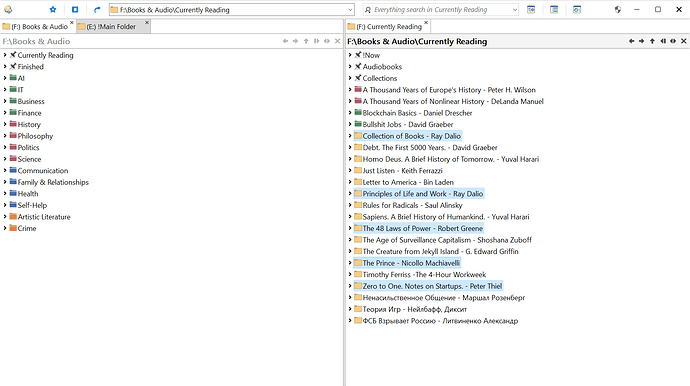The width and height of the screenshot is (690, 386).
Task: Open the Everything search dropdown arrow
Action: click(x=515, y=10)
